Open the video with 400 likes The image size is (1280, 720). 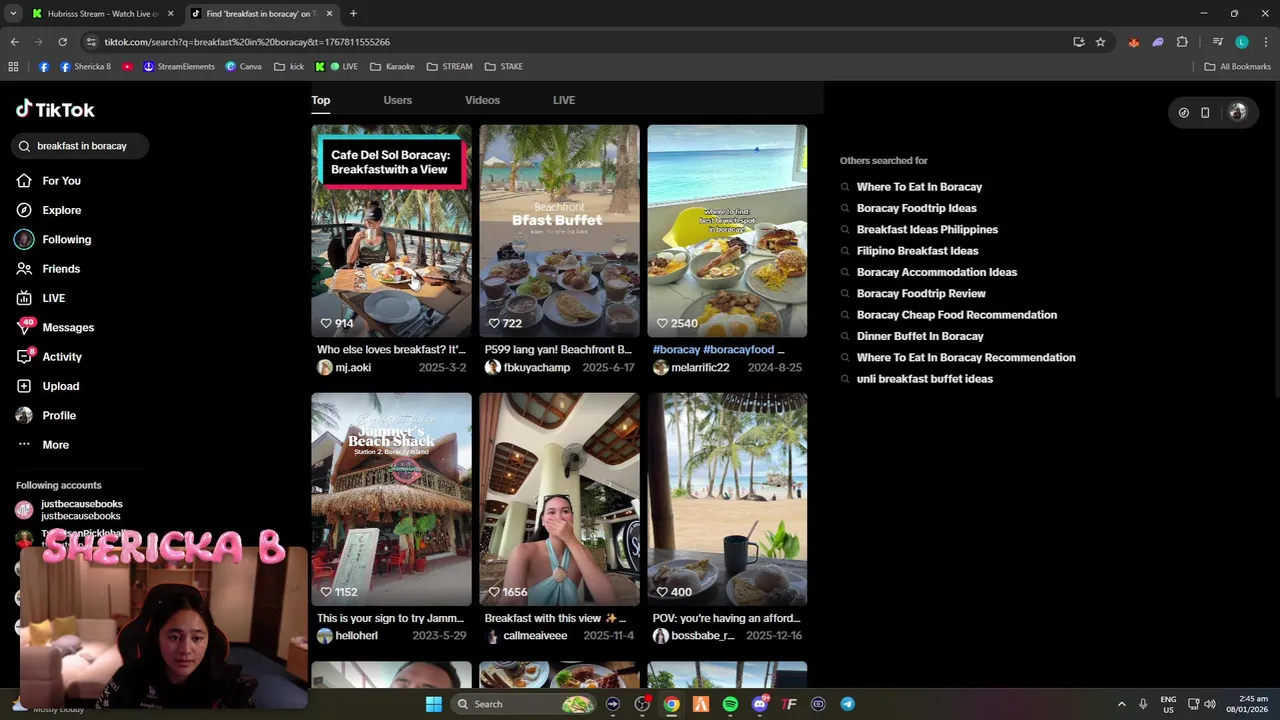pyautogui.click(x=727, y=499)
